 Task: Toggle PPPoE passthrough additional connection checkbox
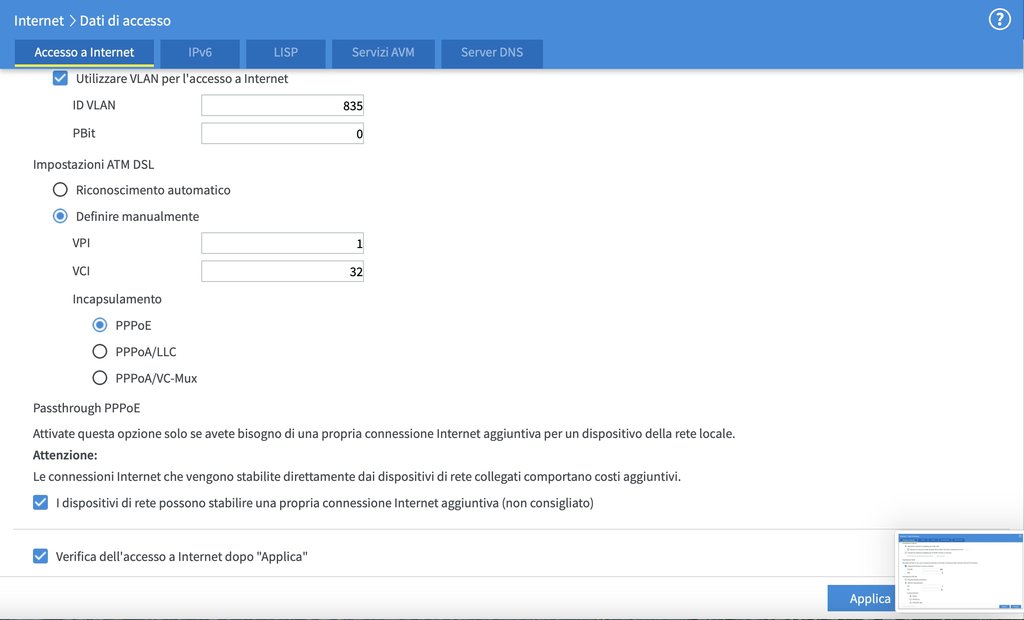(40, 503)
